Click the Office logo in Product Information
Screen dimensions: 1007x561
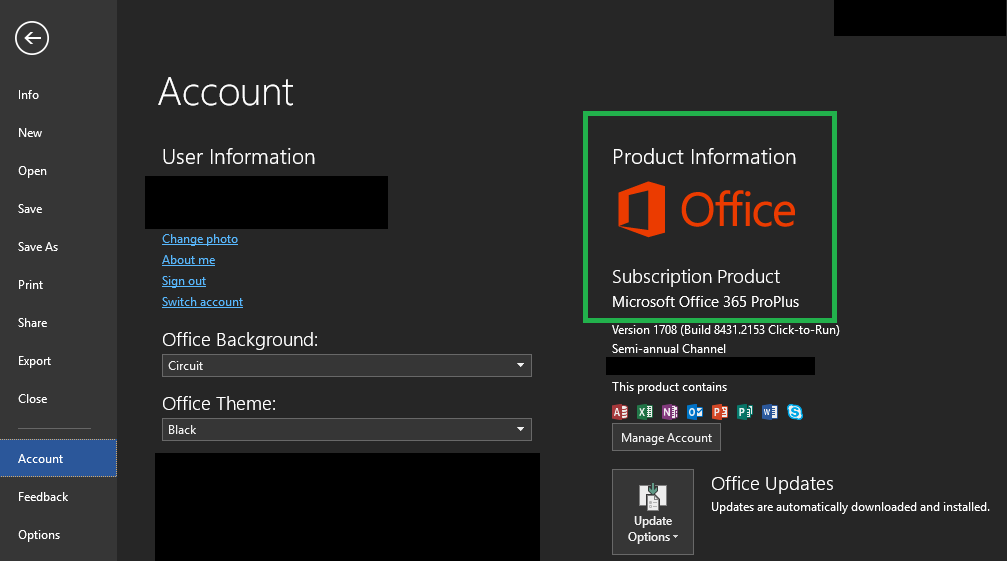706,210
